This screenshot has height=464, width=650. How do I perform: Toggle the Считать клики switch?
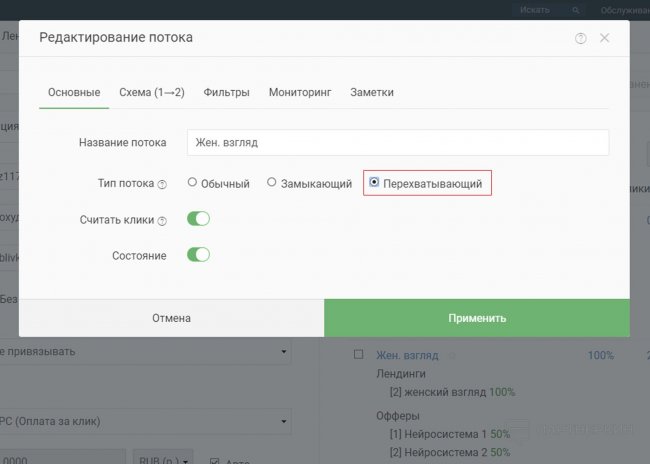pos(198,219)
